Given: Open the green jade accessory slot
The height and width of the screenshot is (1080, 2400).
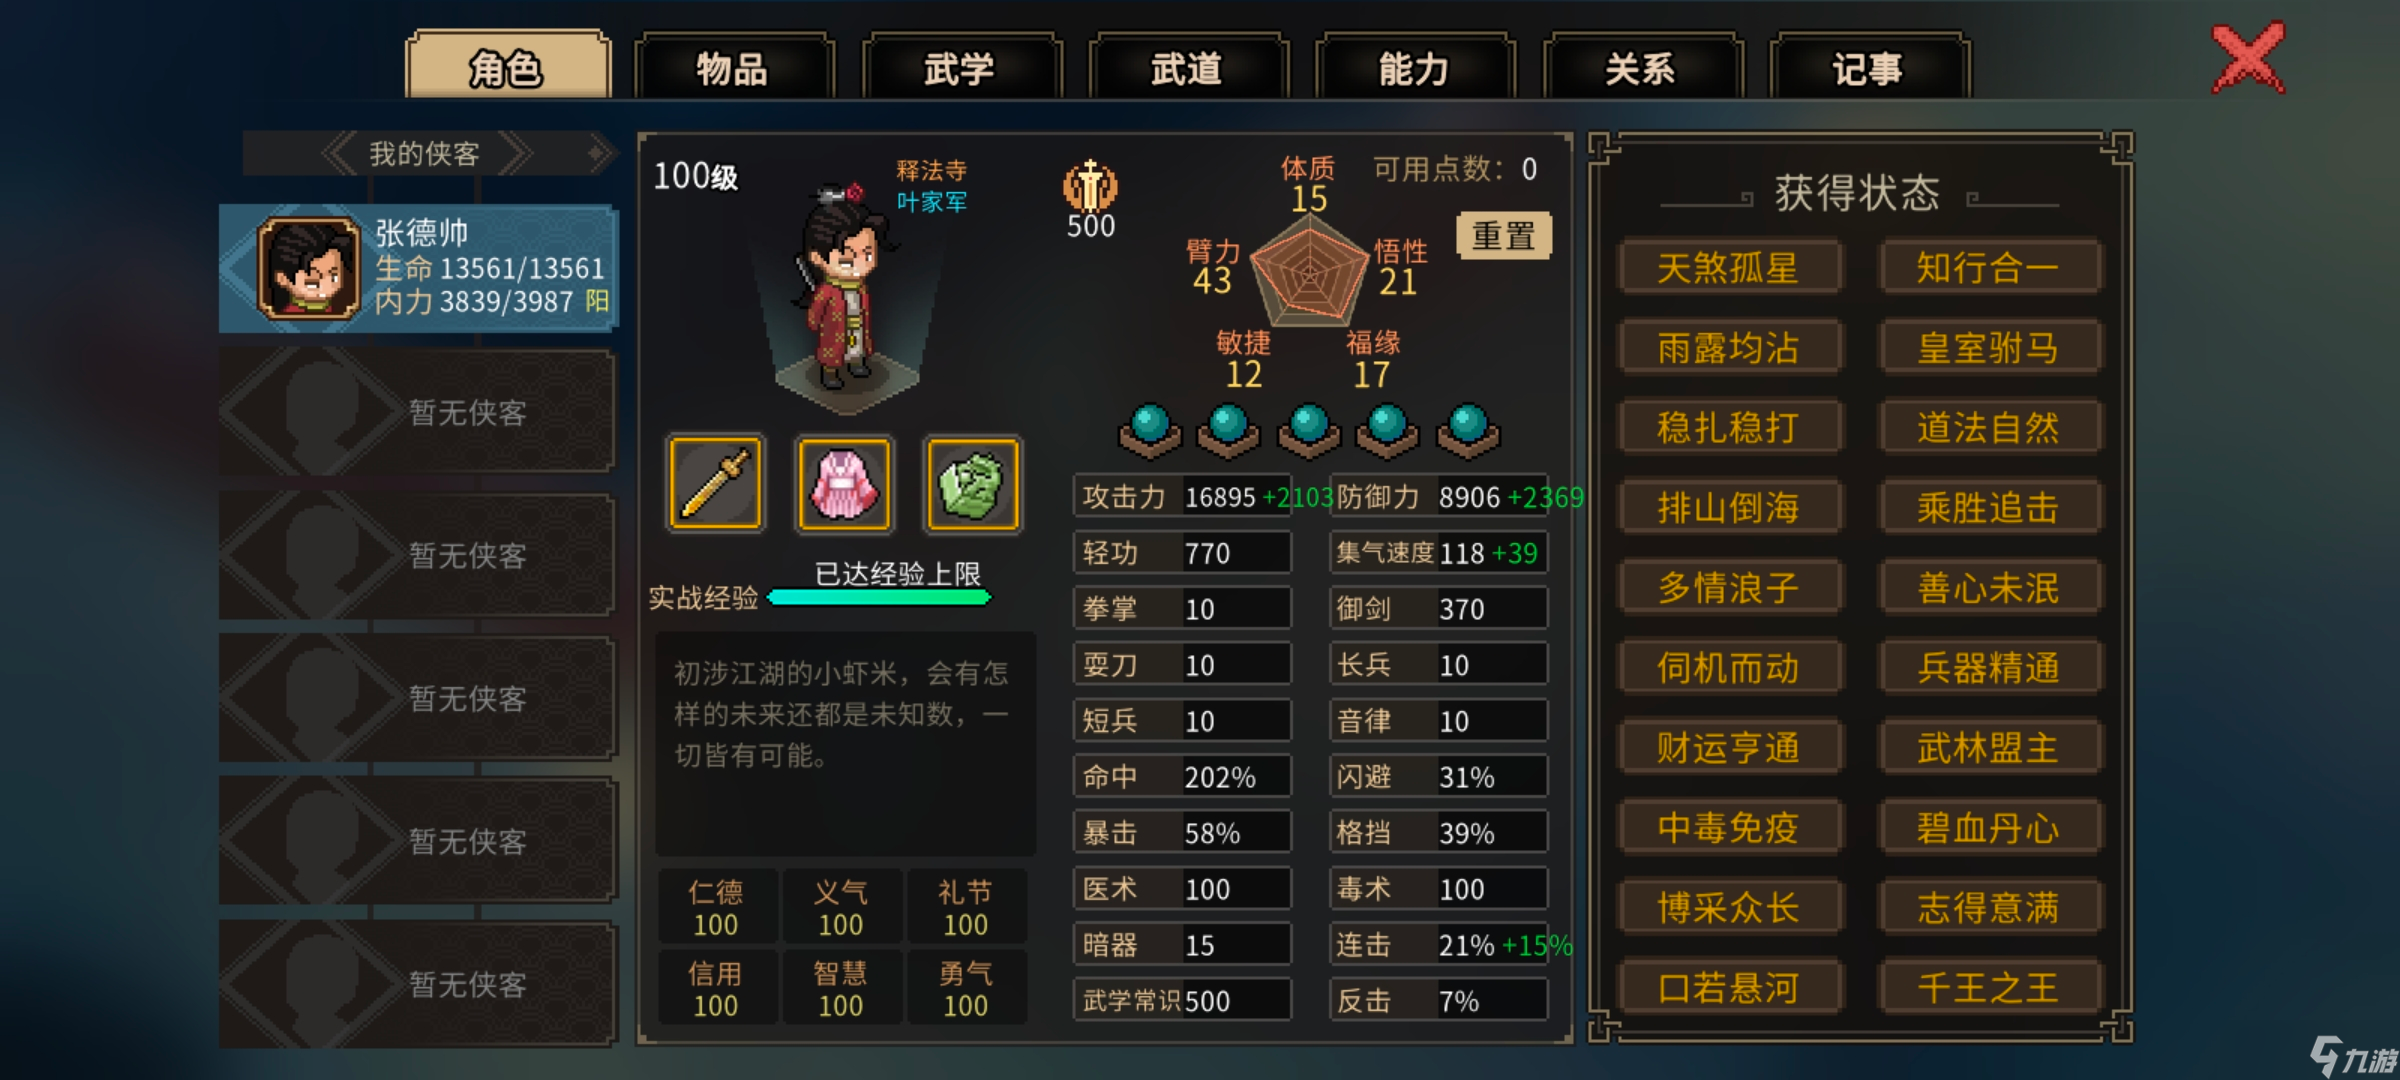Looking at the screenshot, I should (972, 484).
